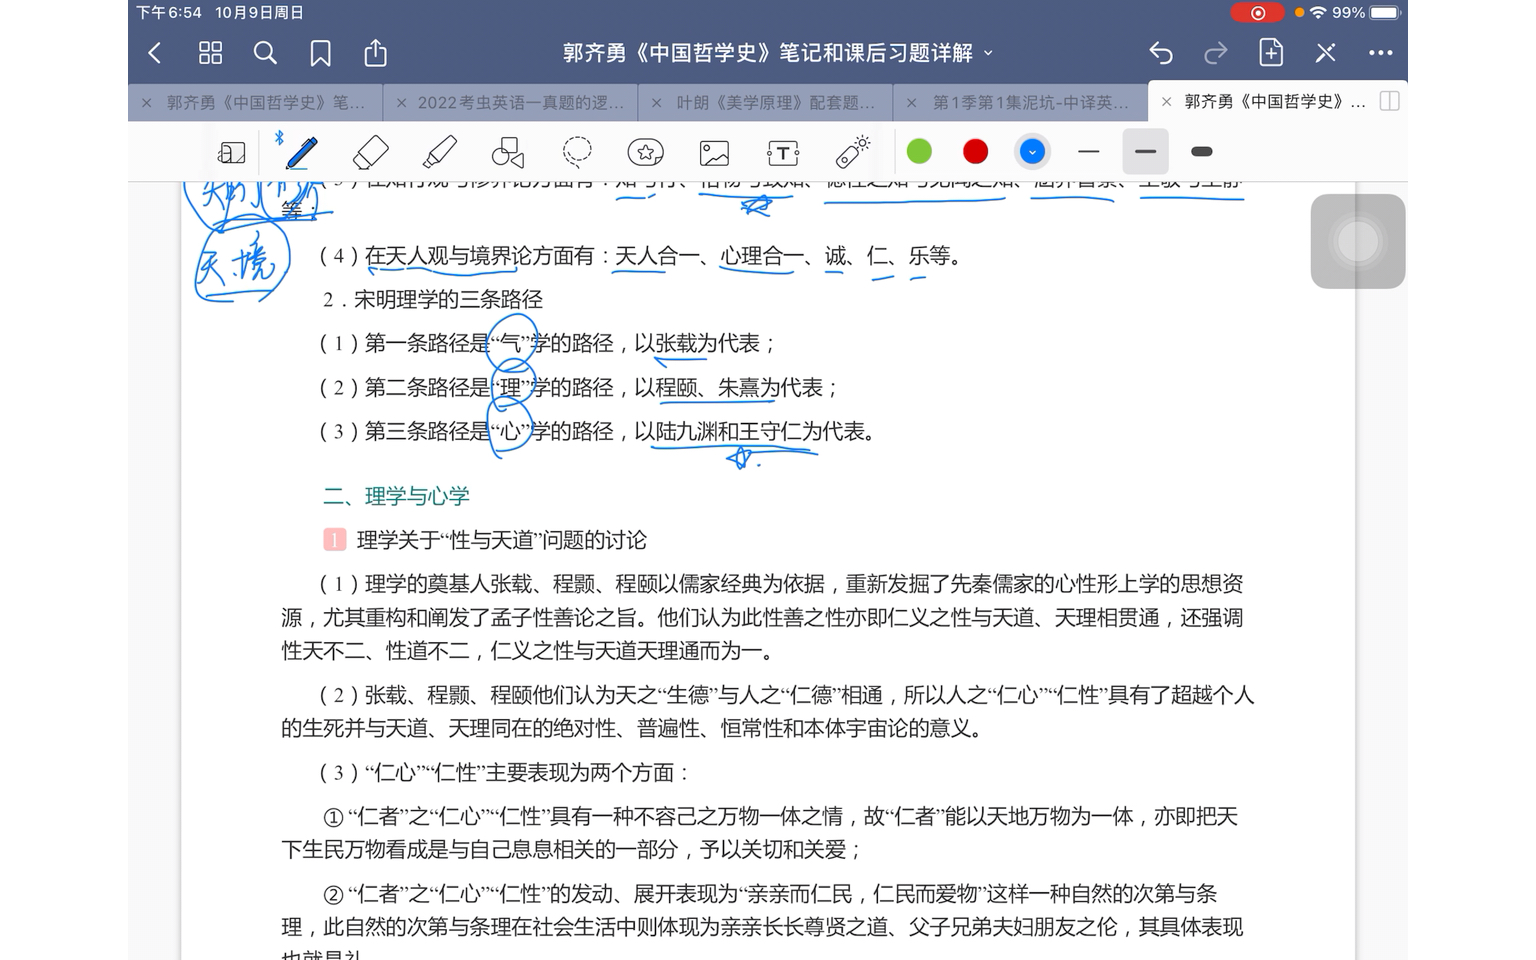The height and width of the screenshot is (960, 1536).
Task: Select the Lasso tool
Action: click(577, 152)
